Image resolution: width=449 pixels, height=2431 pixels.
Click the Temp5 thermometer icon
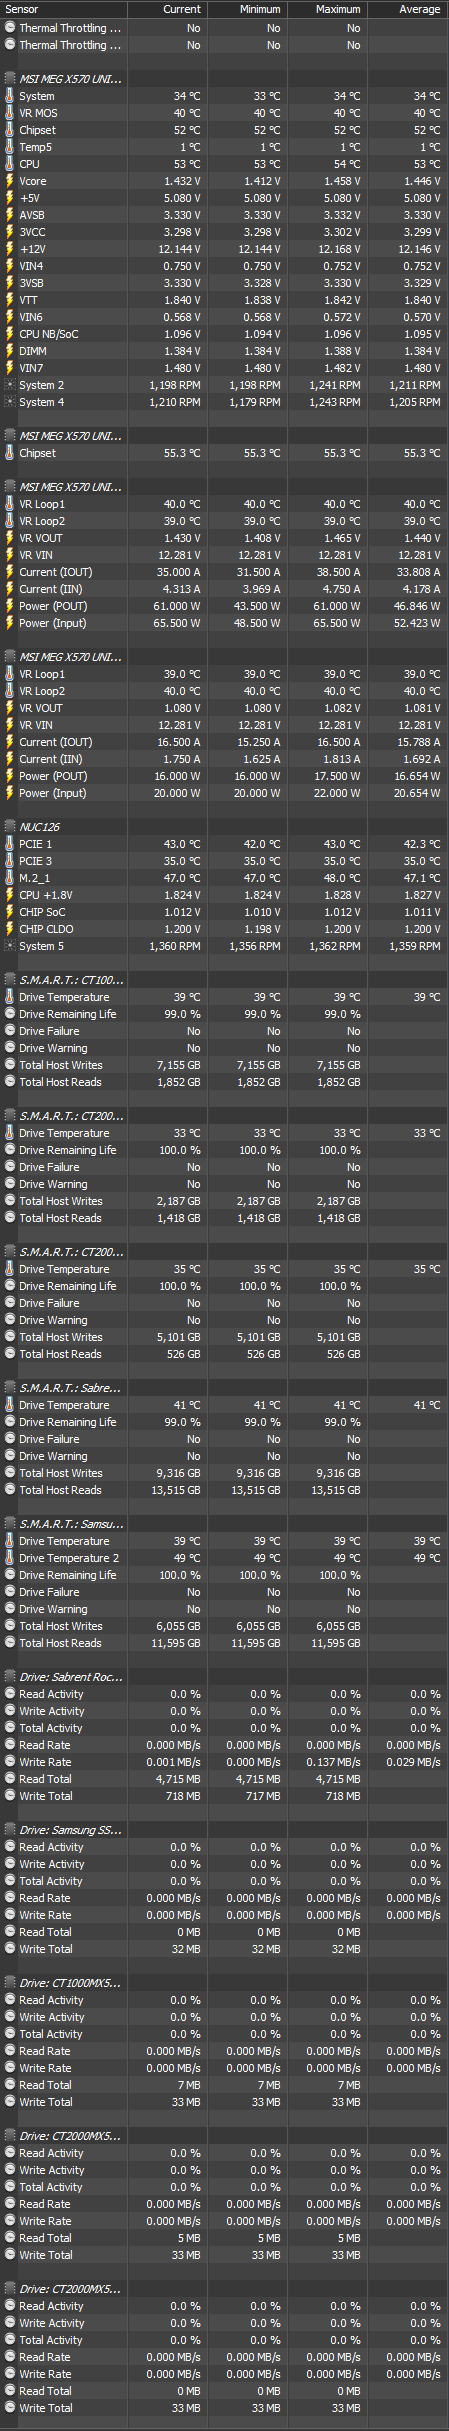coord(9,147)
